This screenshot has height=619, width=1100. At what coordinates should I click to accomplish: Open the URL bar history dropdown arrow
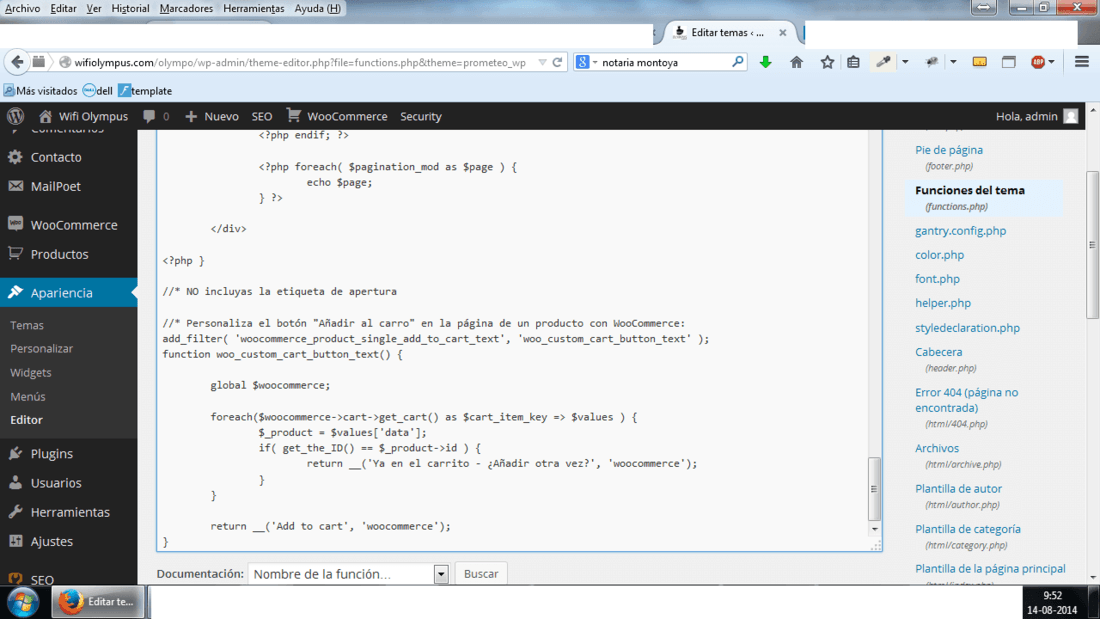(542, 62)
